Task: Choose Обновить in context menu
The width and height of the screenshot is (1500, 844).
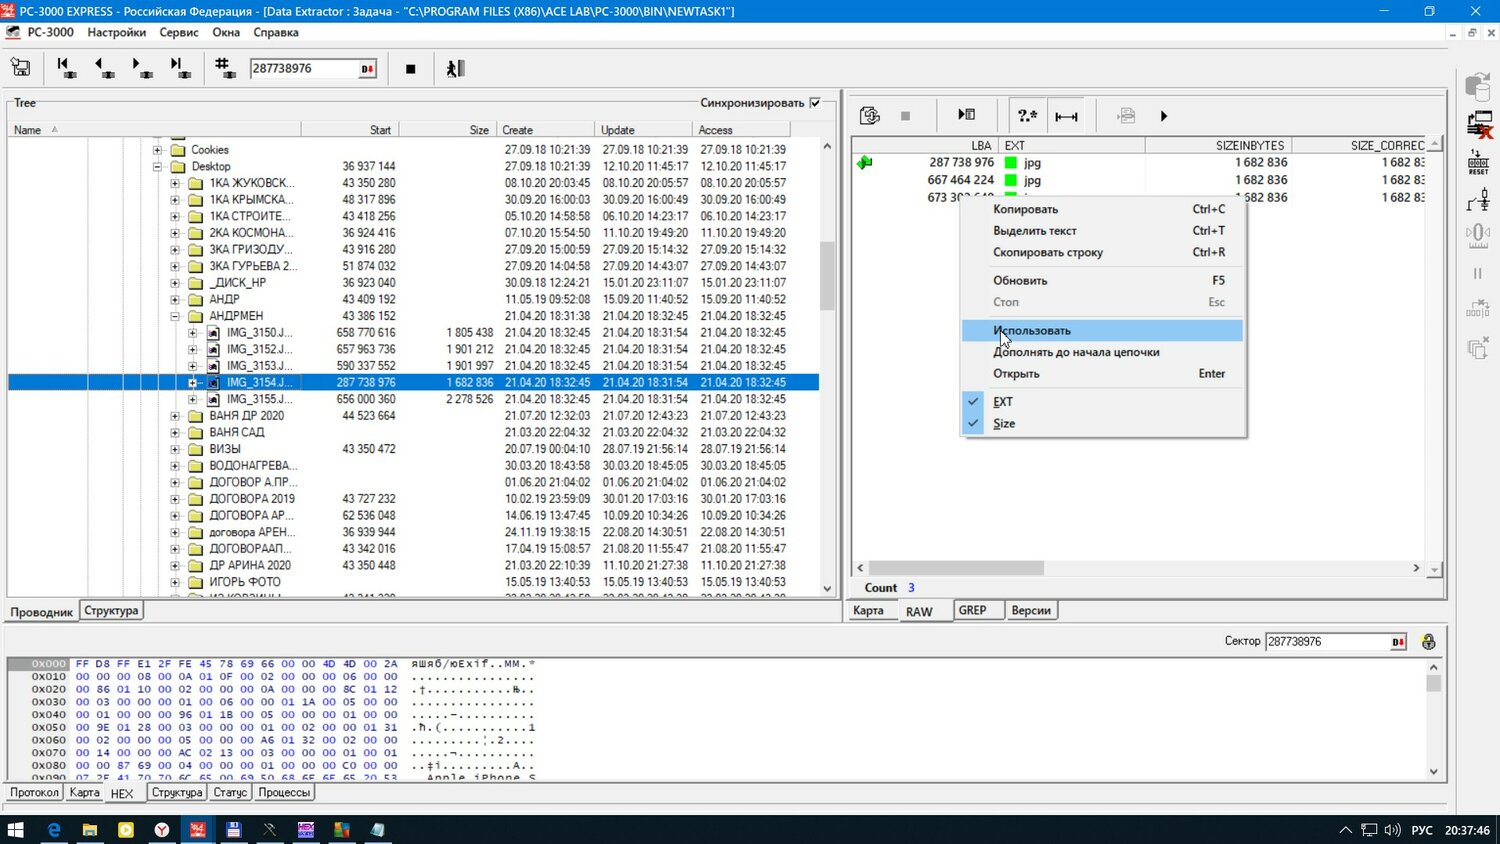Action: (1104, 280)
